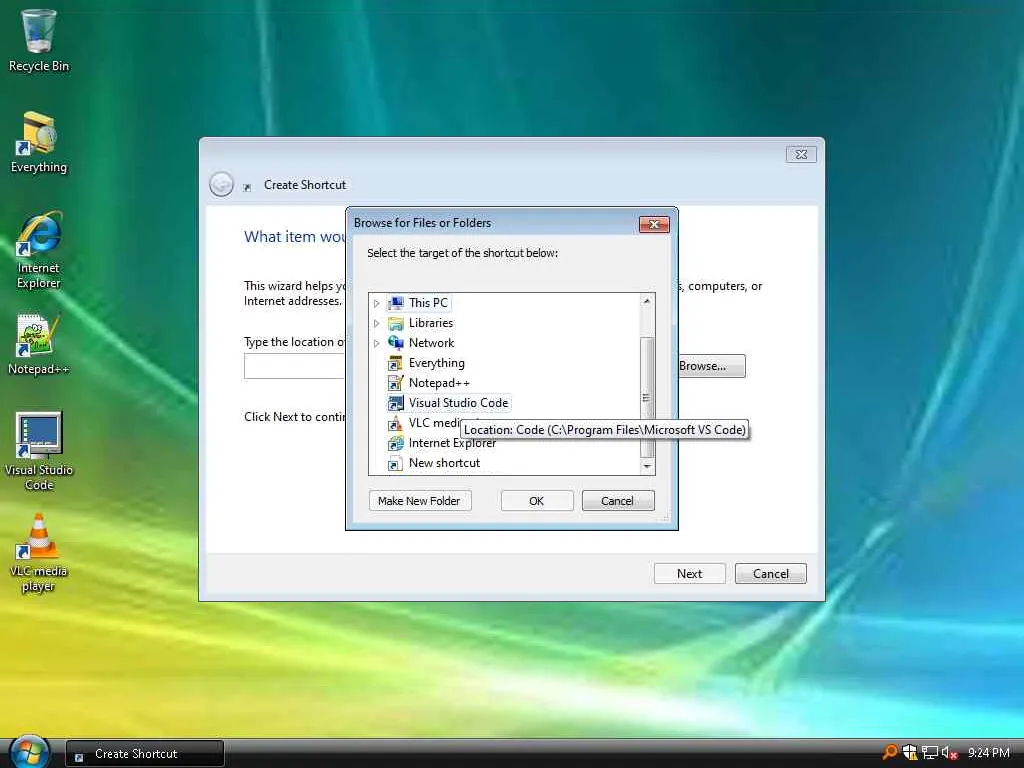This screenshot has width=1024, height=768.
Task: Select the VLC media player desktop shortcut
Action: pos(39,554)
